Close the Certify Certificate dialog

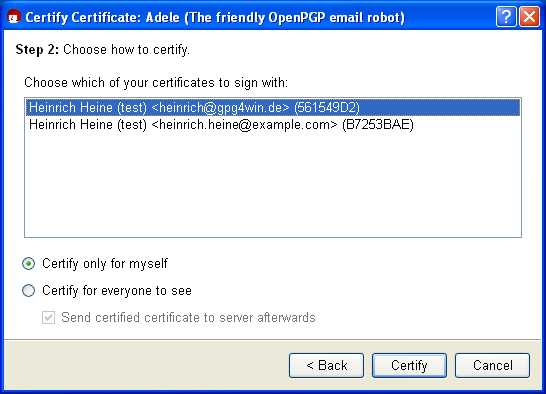pos(529,16)
